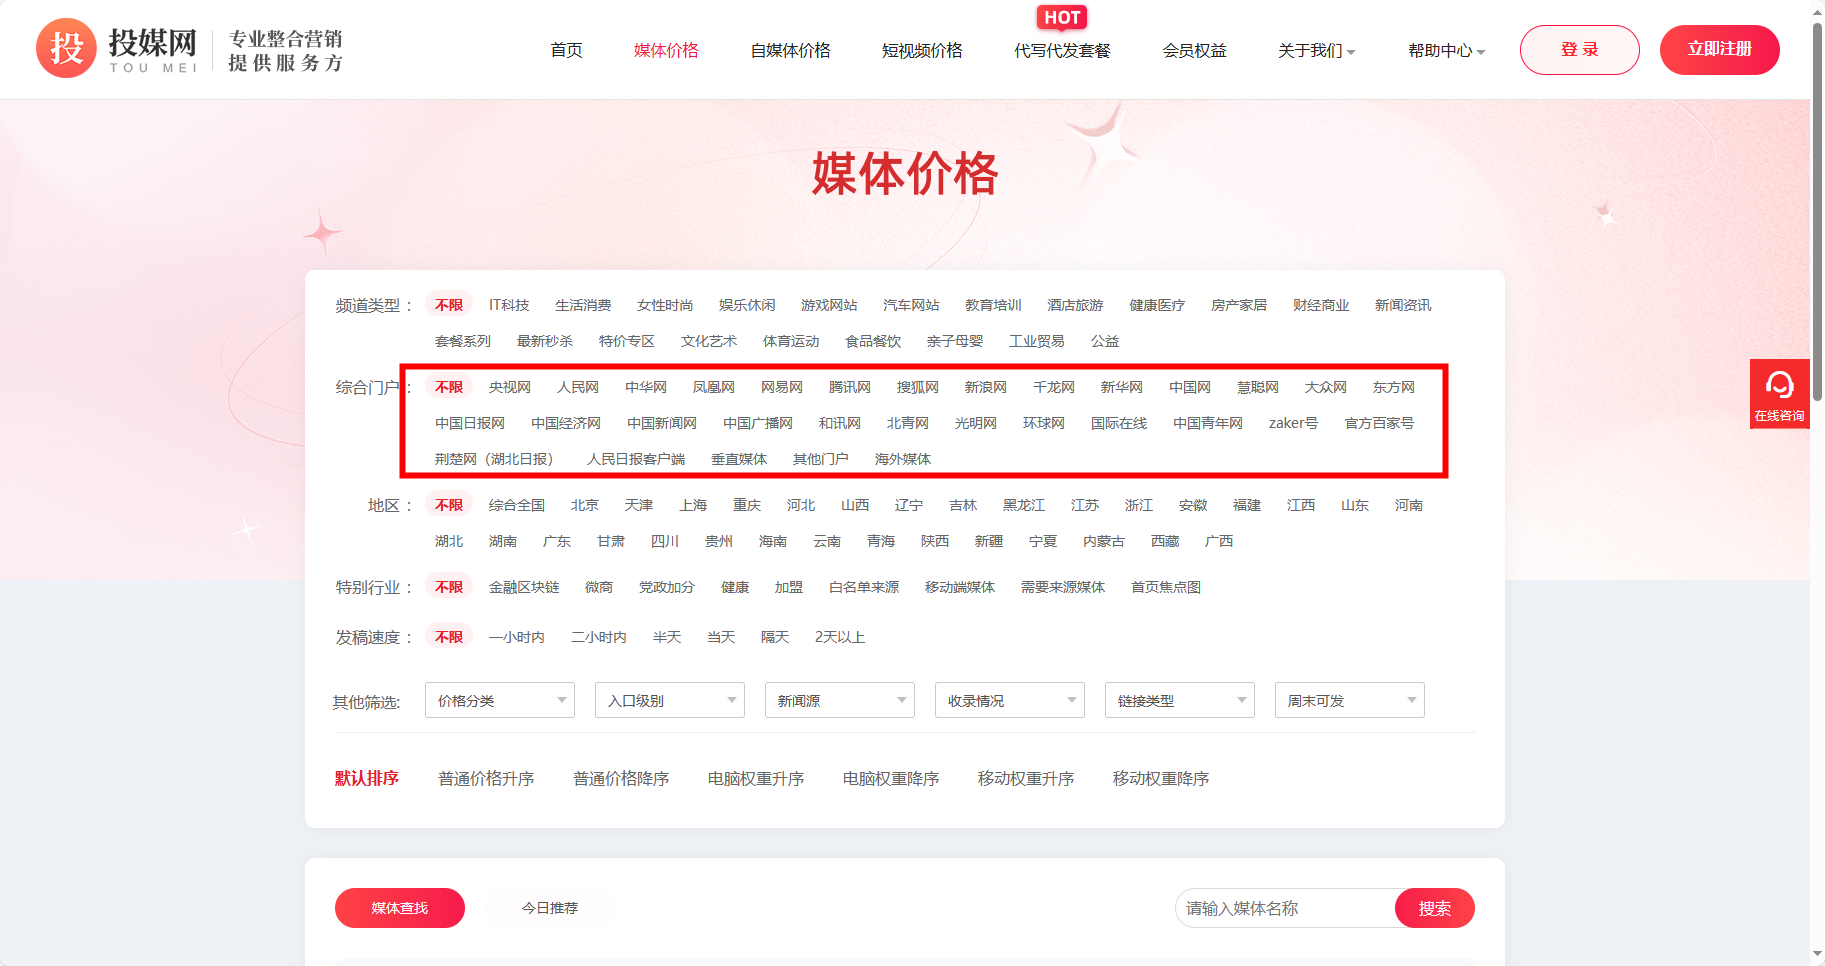Filter channel type by 套餐系列
Image resolution: width=1825 pixels, height=966 pixels.
pos(462,341)
